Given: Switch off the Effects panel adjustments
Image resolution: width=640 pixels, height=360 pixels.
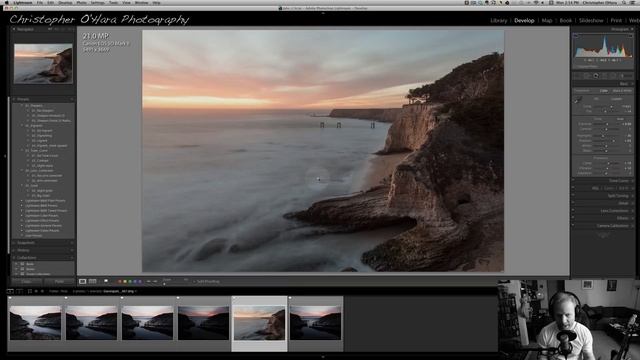Looking at the screenshot, I should (573, 218).
